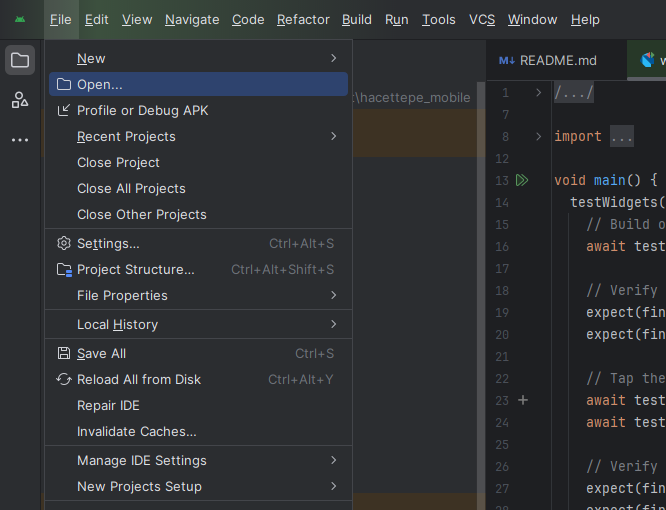Choose File Properties entry
Image resolution: width=666 pixels, height=510 pixels.
pos(198,295)
